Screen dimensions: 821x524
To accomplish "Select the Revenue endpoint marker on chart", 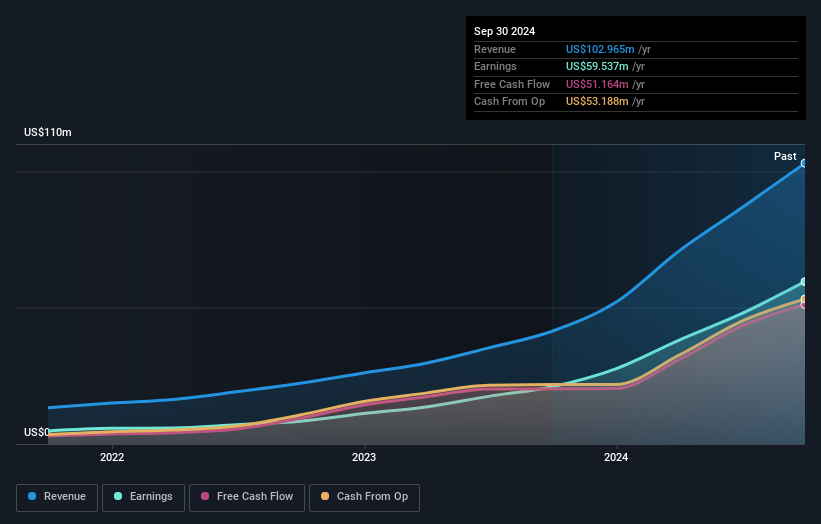I will [x=804, y=163].
